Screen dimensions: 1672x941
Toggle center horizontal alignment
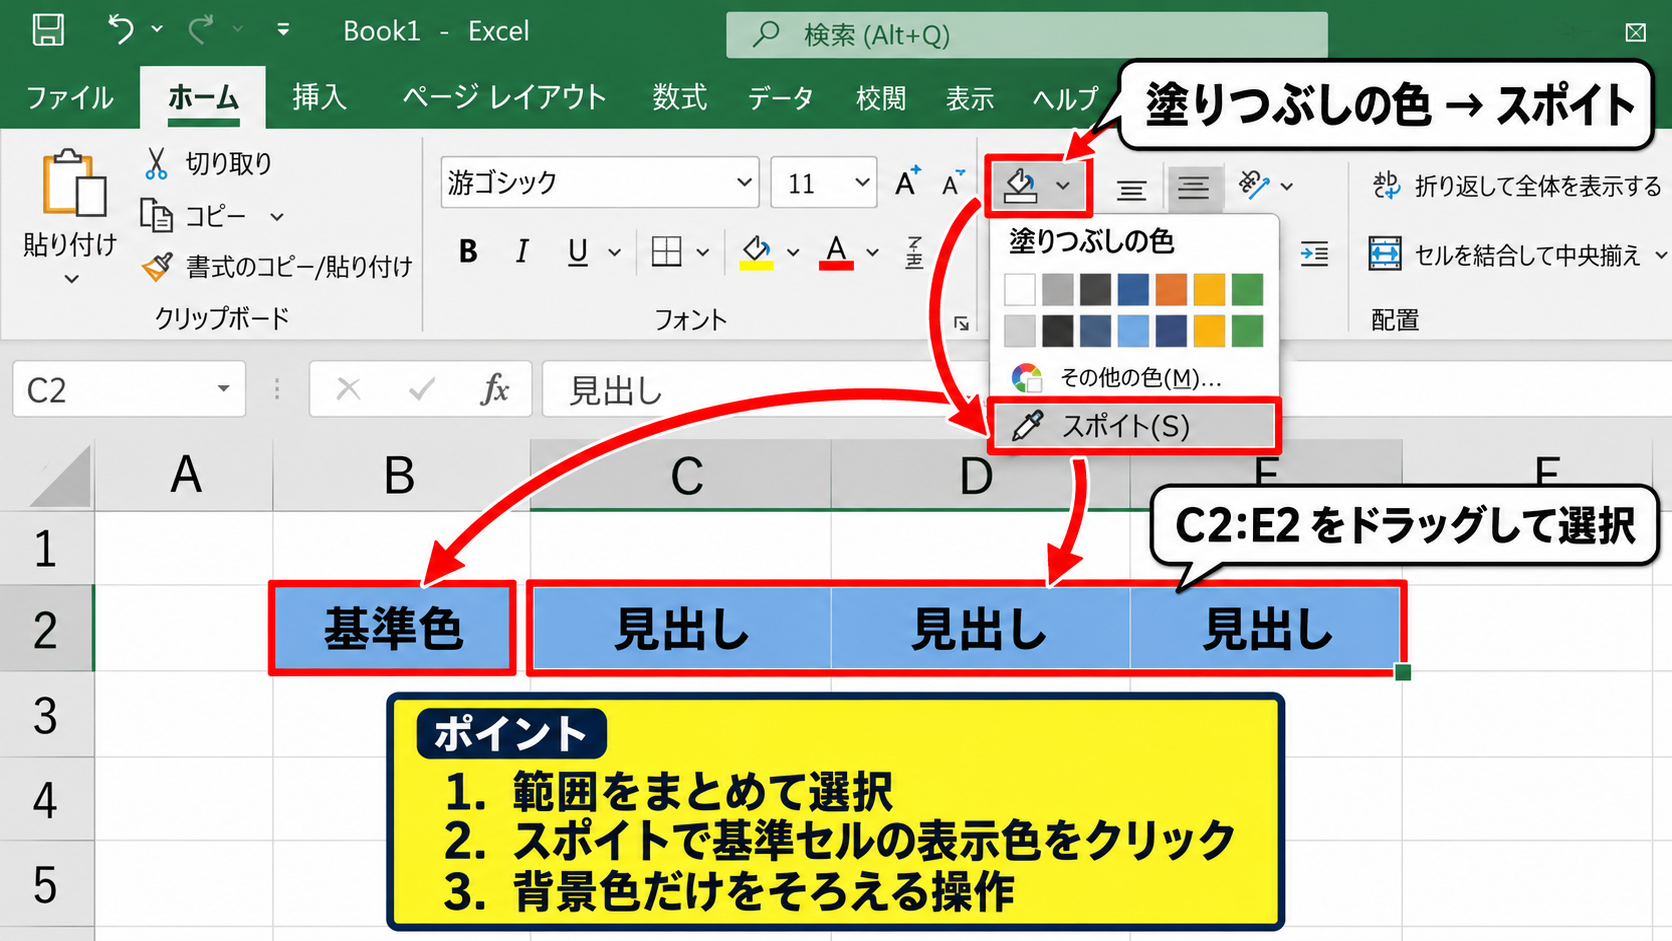(1193, 187)
